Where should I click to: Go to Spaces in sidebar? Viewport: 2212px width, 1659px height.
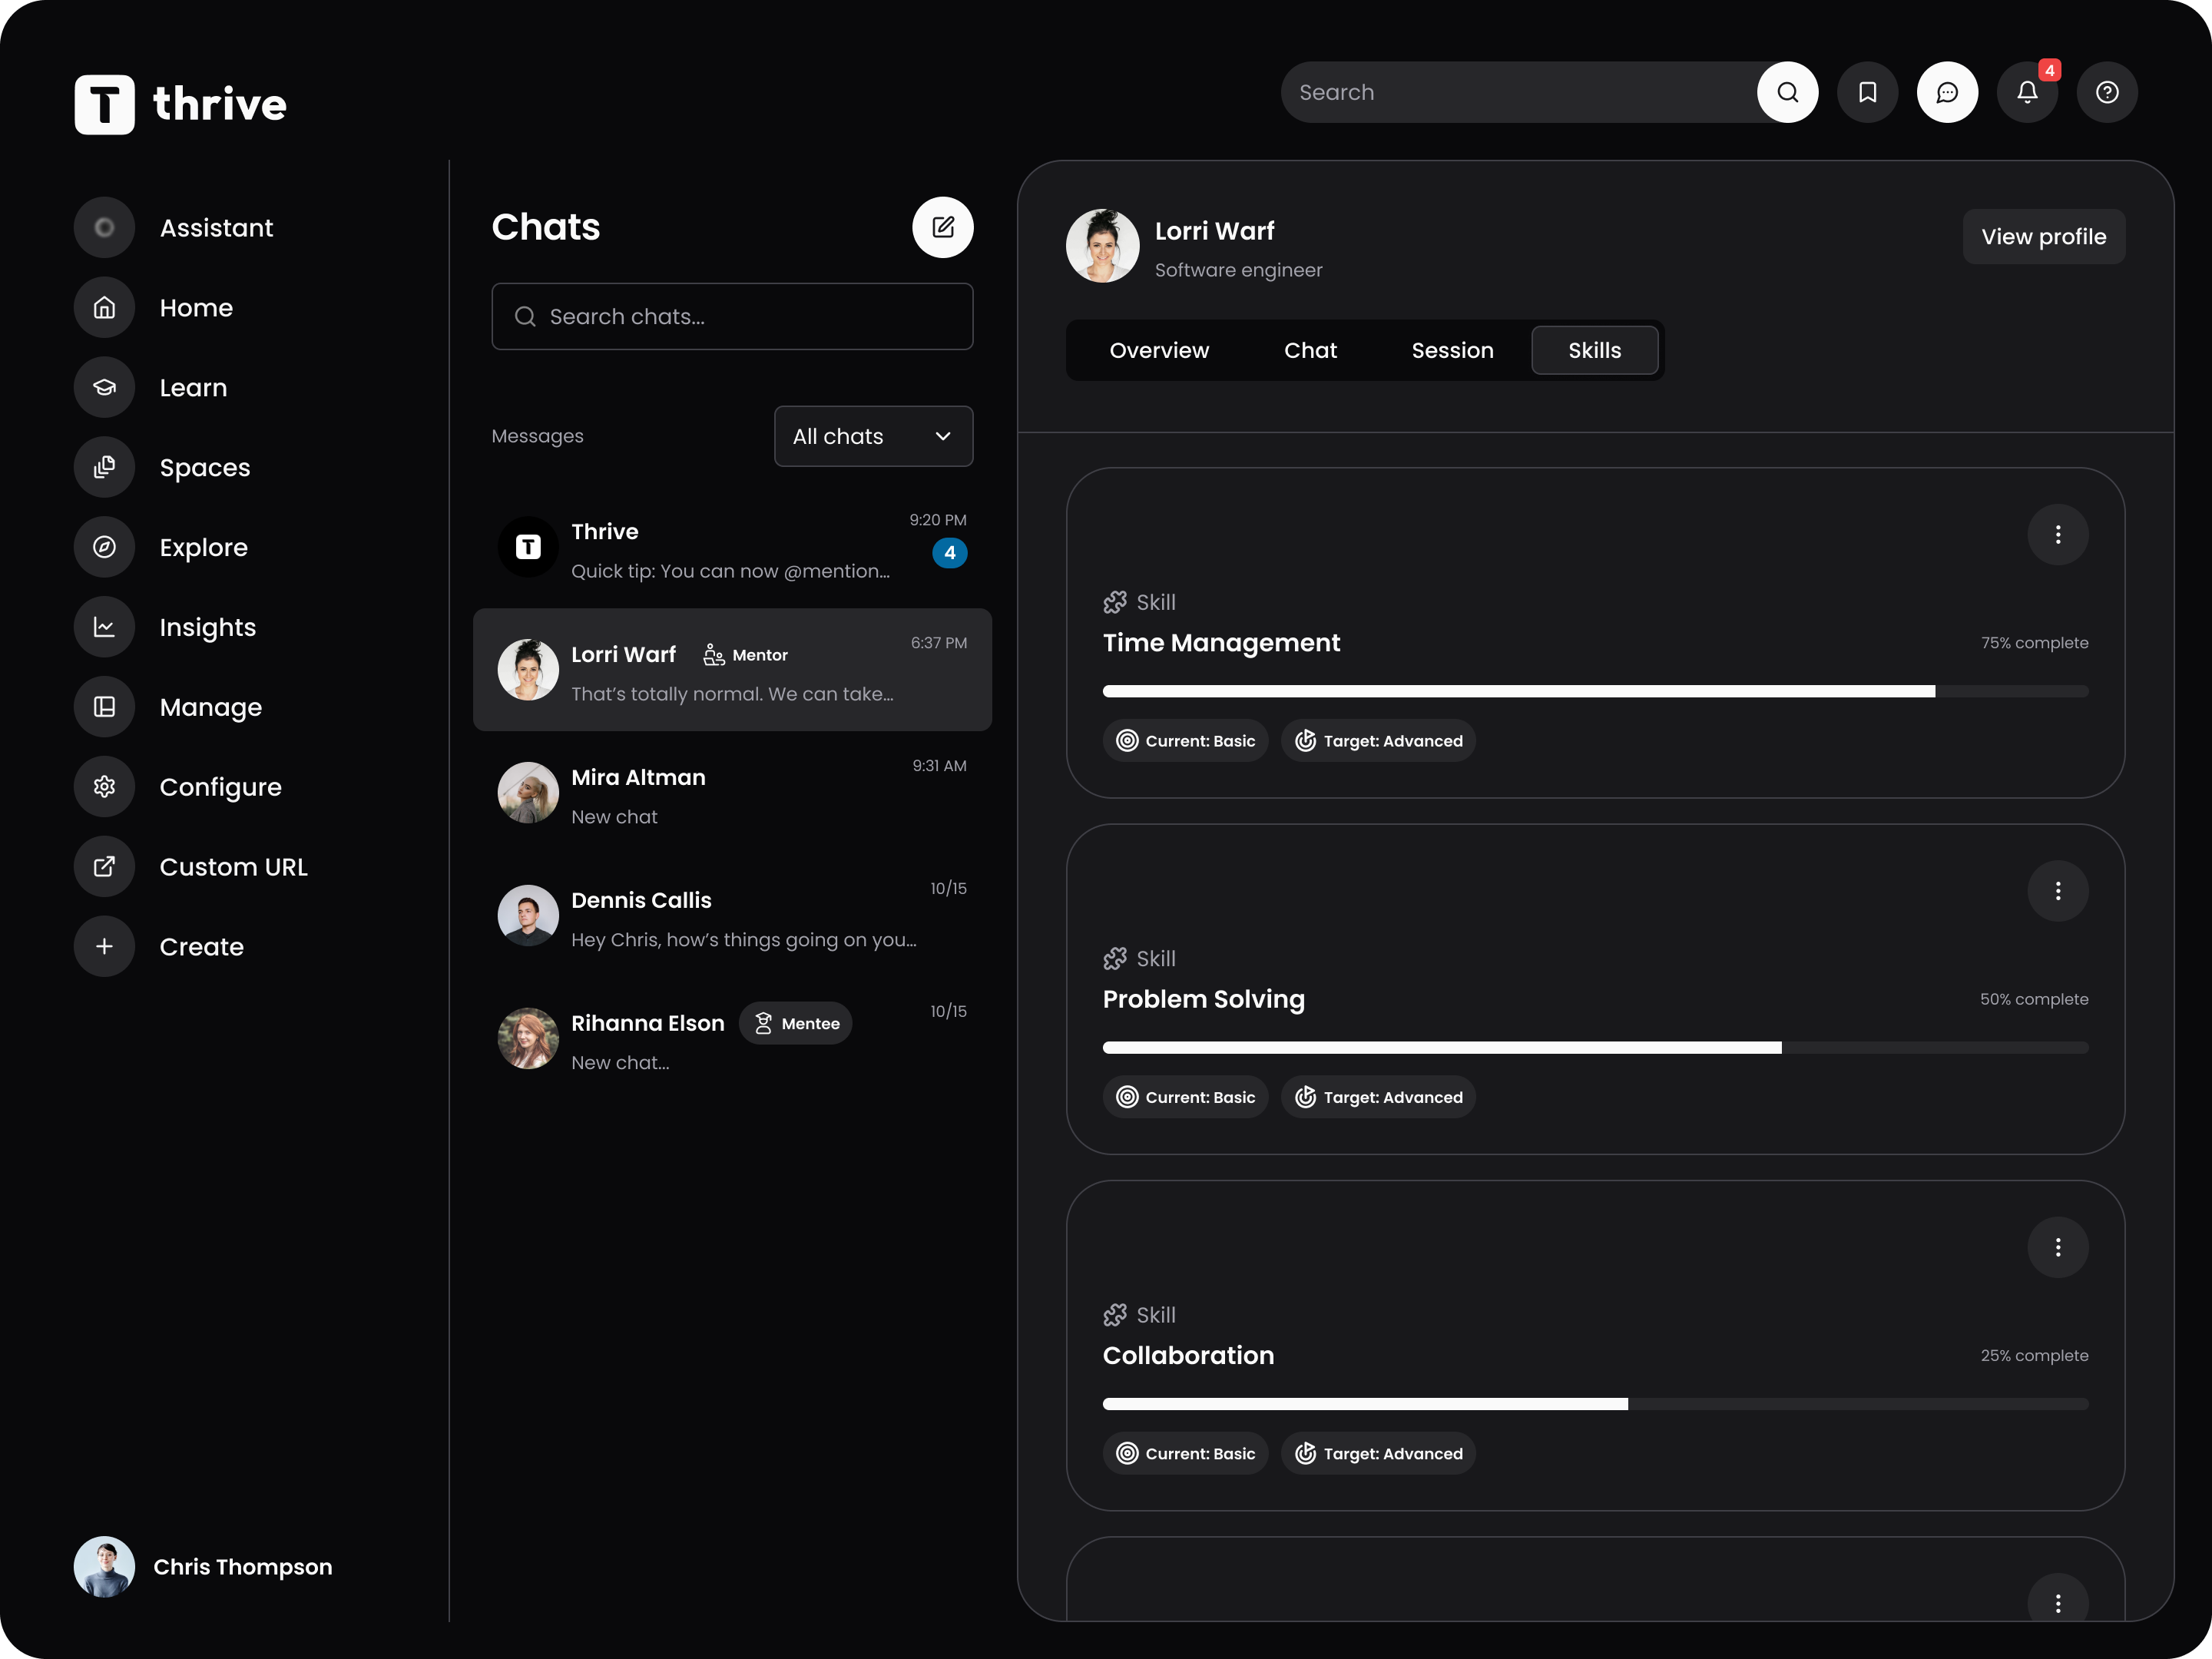(204, 467)
